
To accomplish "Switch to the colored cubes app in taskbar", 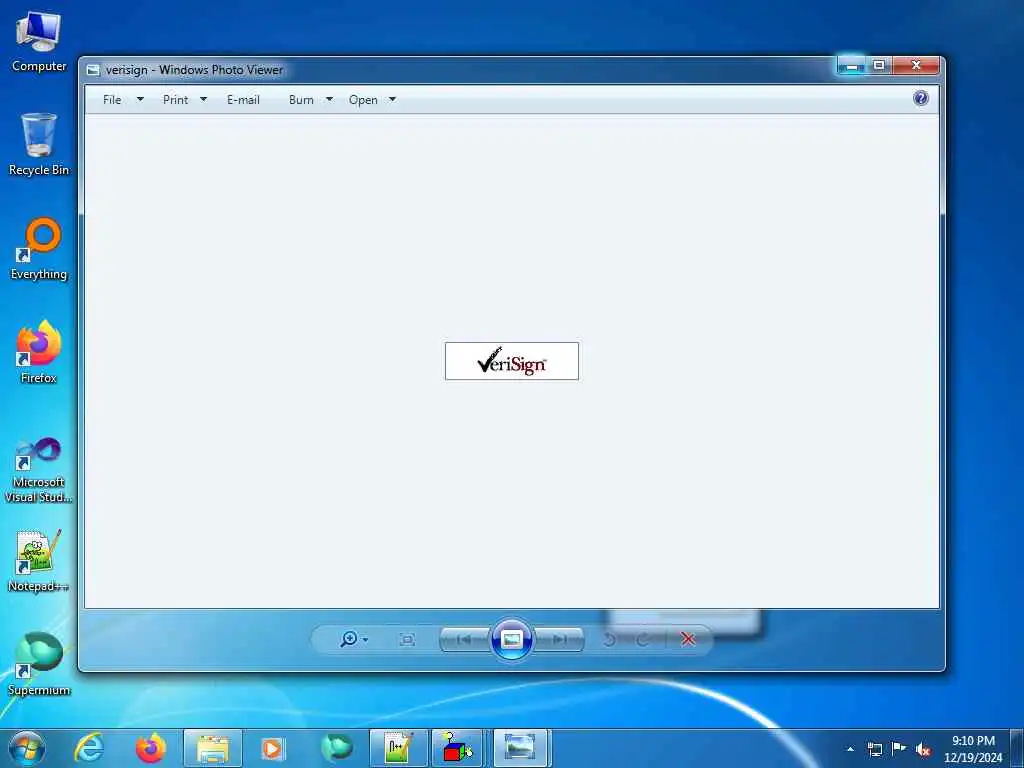I will click(x=458, y=748).
